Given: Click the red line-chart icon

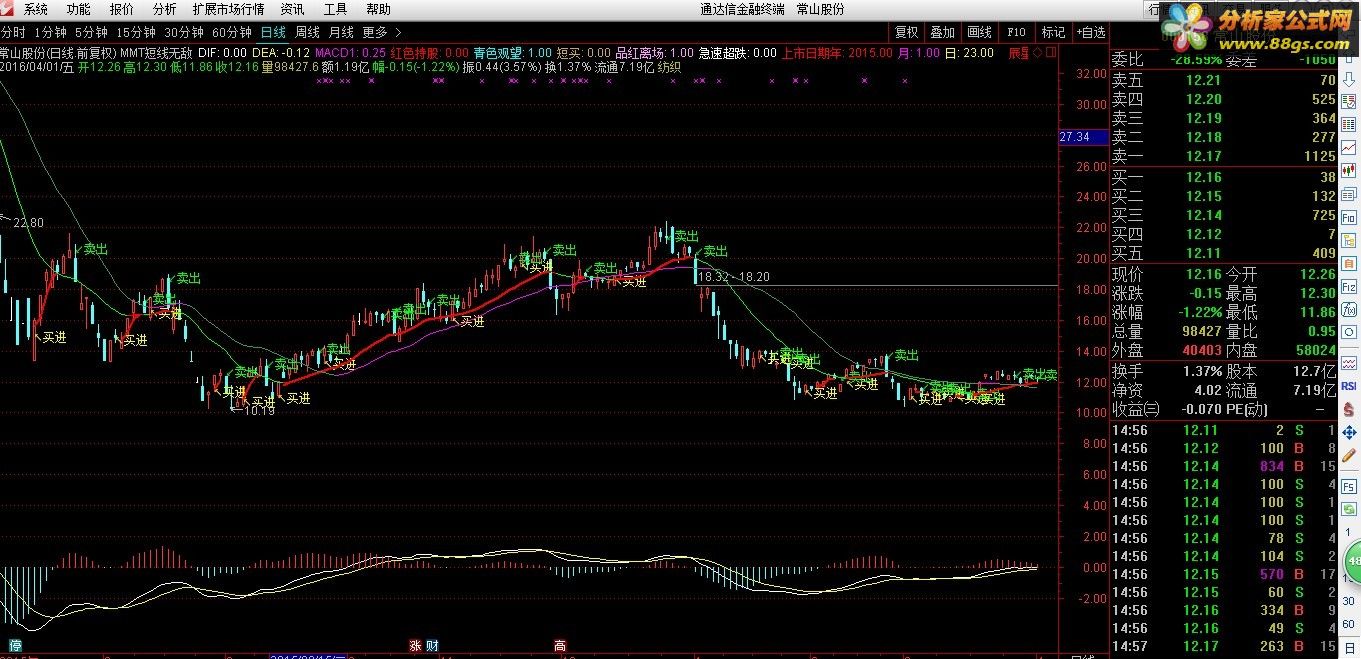Looking at the screenshot, I should click(x=1349, y=146).
